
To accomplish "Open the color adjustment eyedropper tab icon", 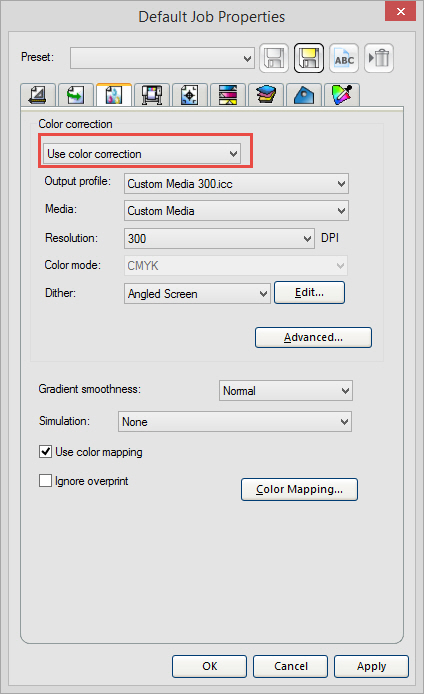I will tap(342, 95).
